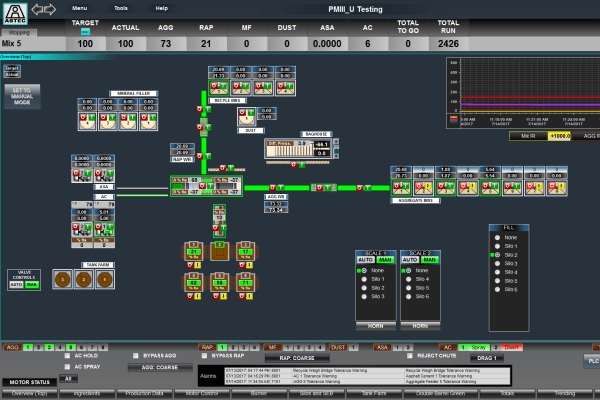Select aggregate bin 1 feeder icon

(x=401, y=188)
